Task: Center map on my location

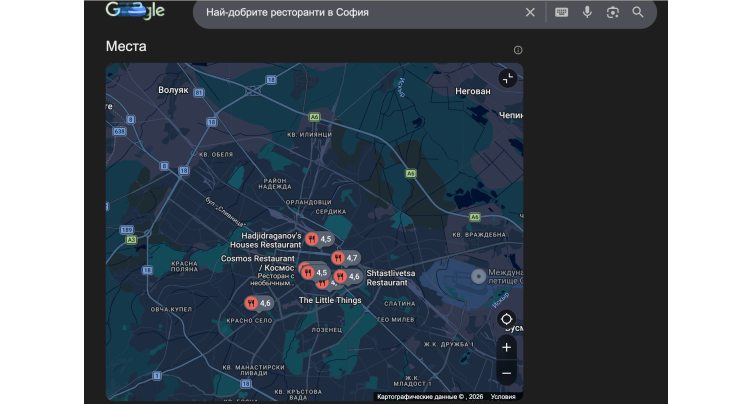Action: (506, 319)
